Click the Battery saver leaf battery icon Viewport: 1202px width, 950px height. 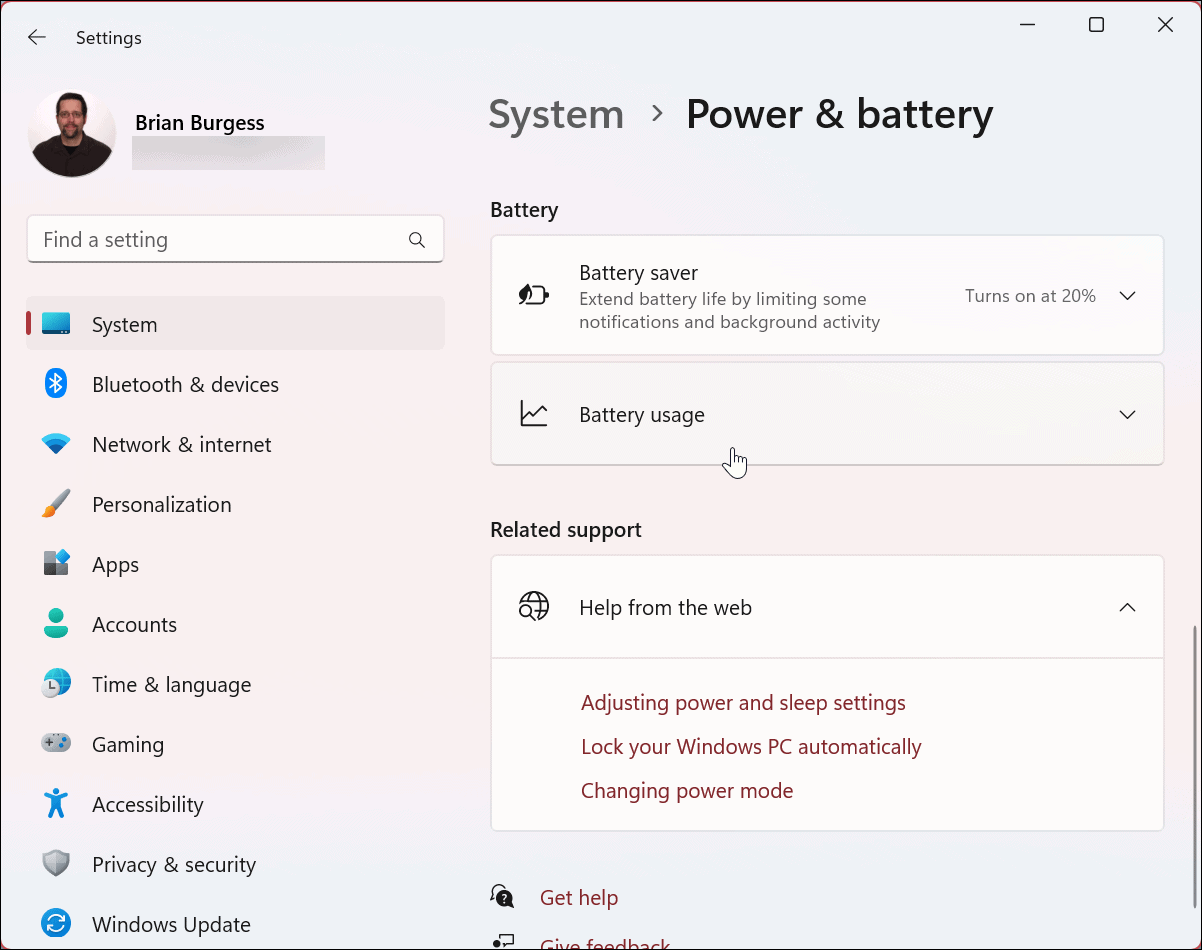pos(533,295)
